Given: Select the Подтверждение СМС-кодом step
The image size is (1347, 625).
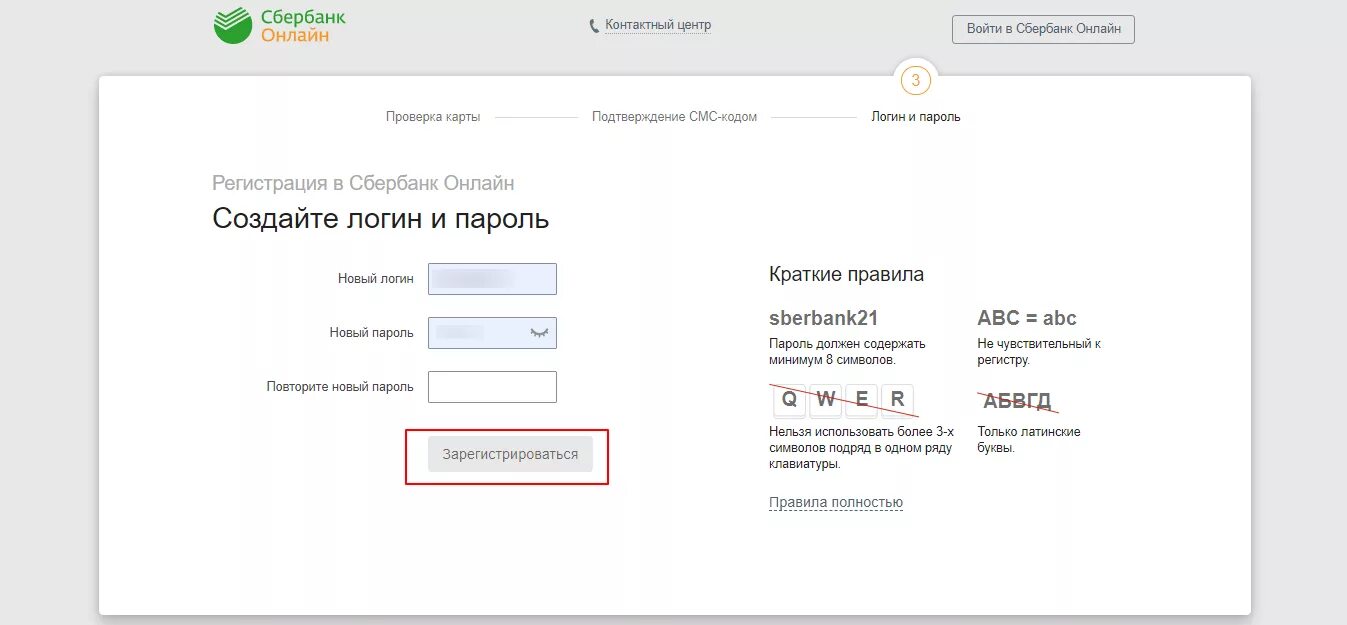Looking at the screenshot, I should 674,117.
